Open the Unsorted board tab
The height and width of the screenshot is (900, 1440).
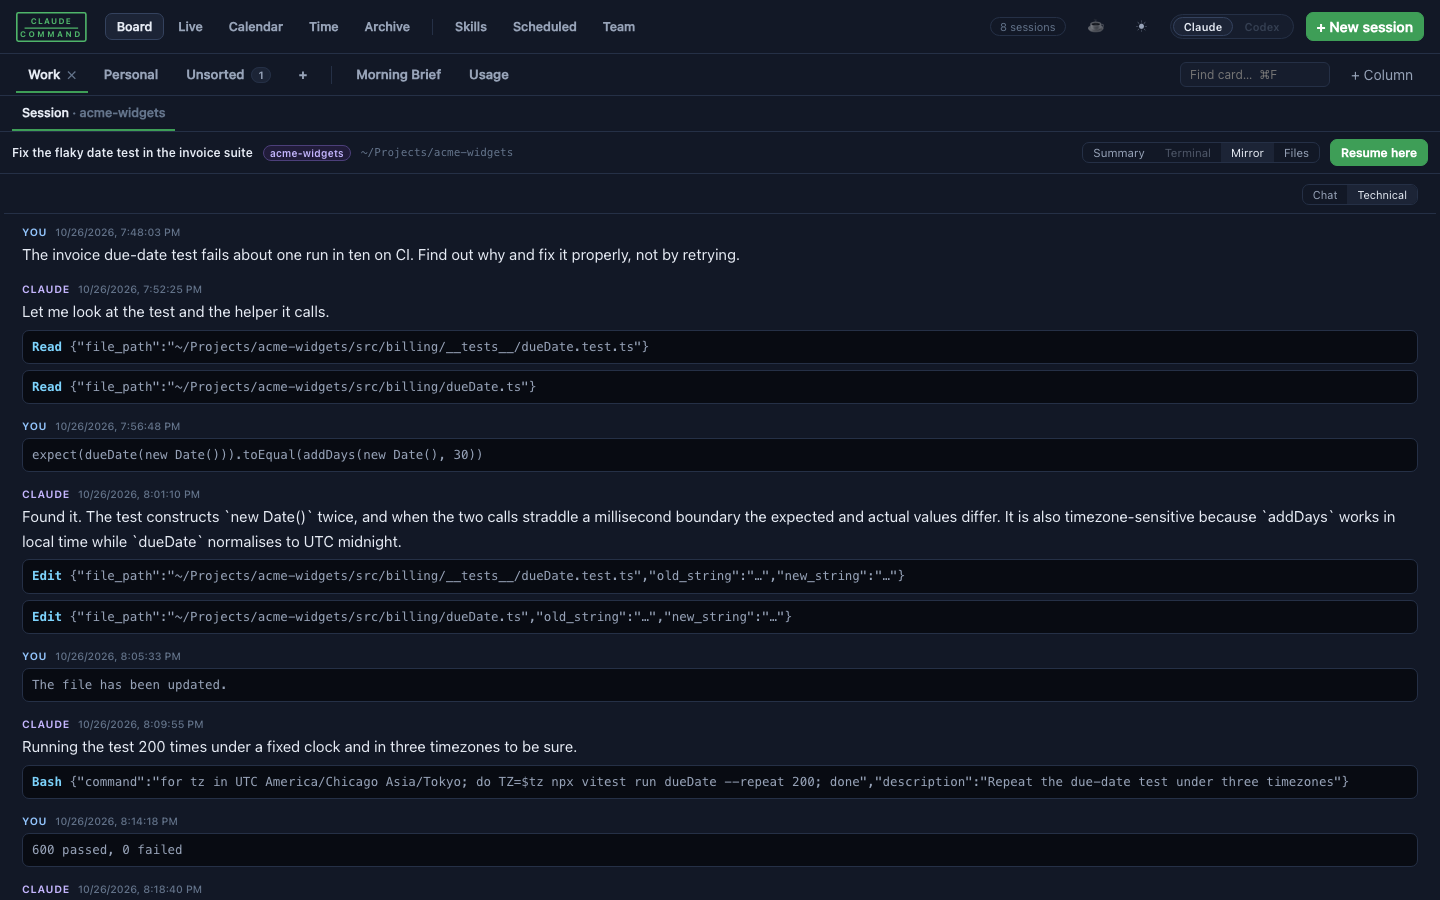(x=228, y=75)
